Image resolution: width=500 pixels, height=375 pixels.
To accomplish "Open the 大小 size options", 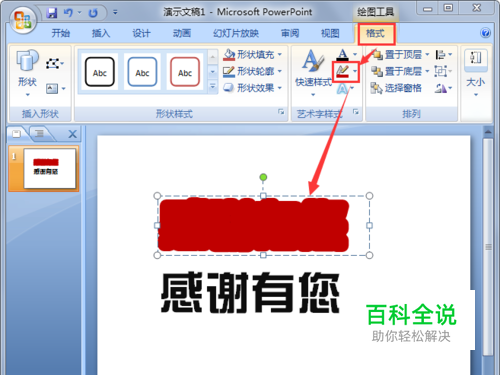I will pos(476,73).
